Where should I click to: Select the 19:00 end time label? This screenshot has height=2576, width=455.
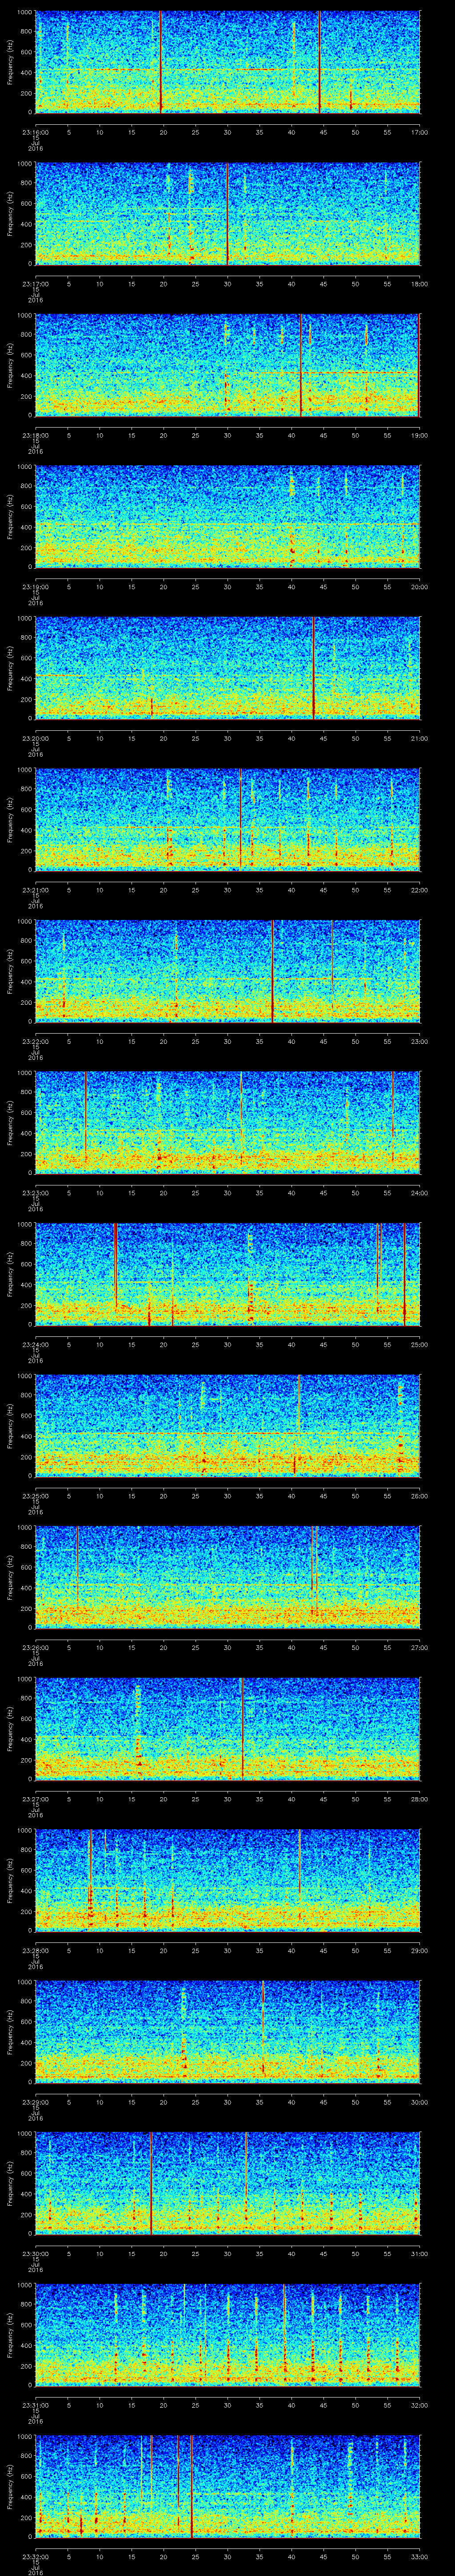419,435
